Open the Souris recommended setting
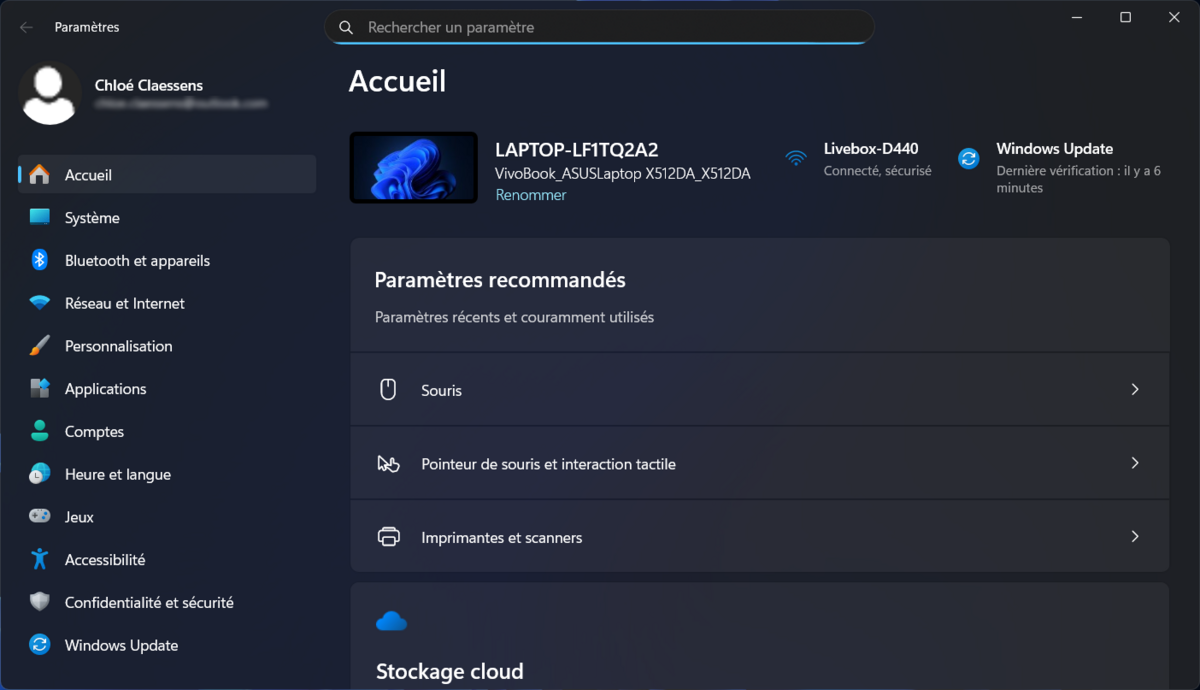This screenshot has width=1200, height=690. 760,390
